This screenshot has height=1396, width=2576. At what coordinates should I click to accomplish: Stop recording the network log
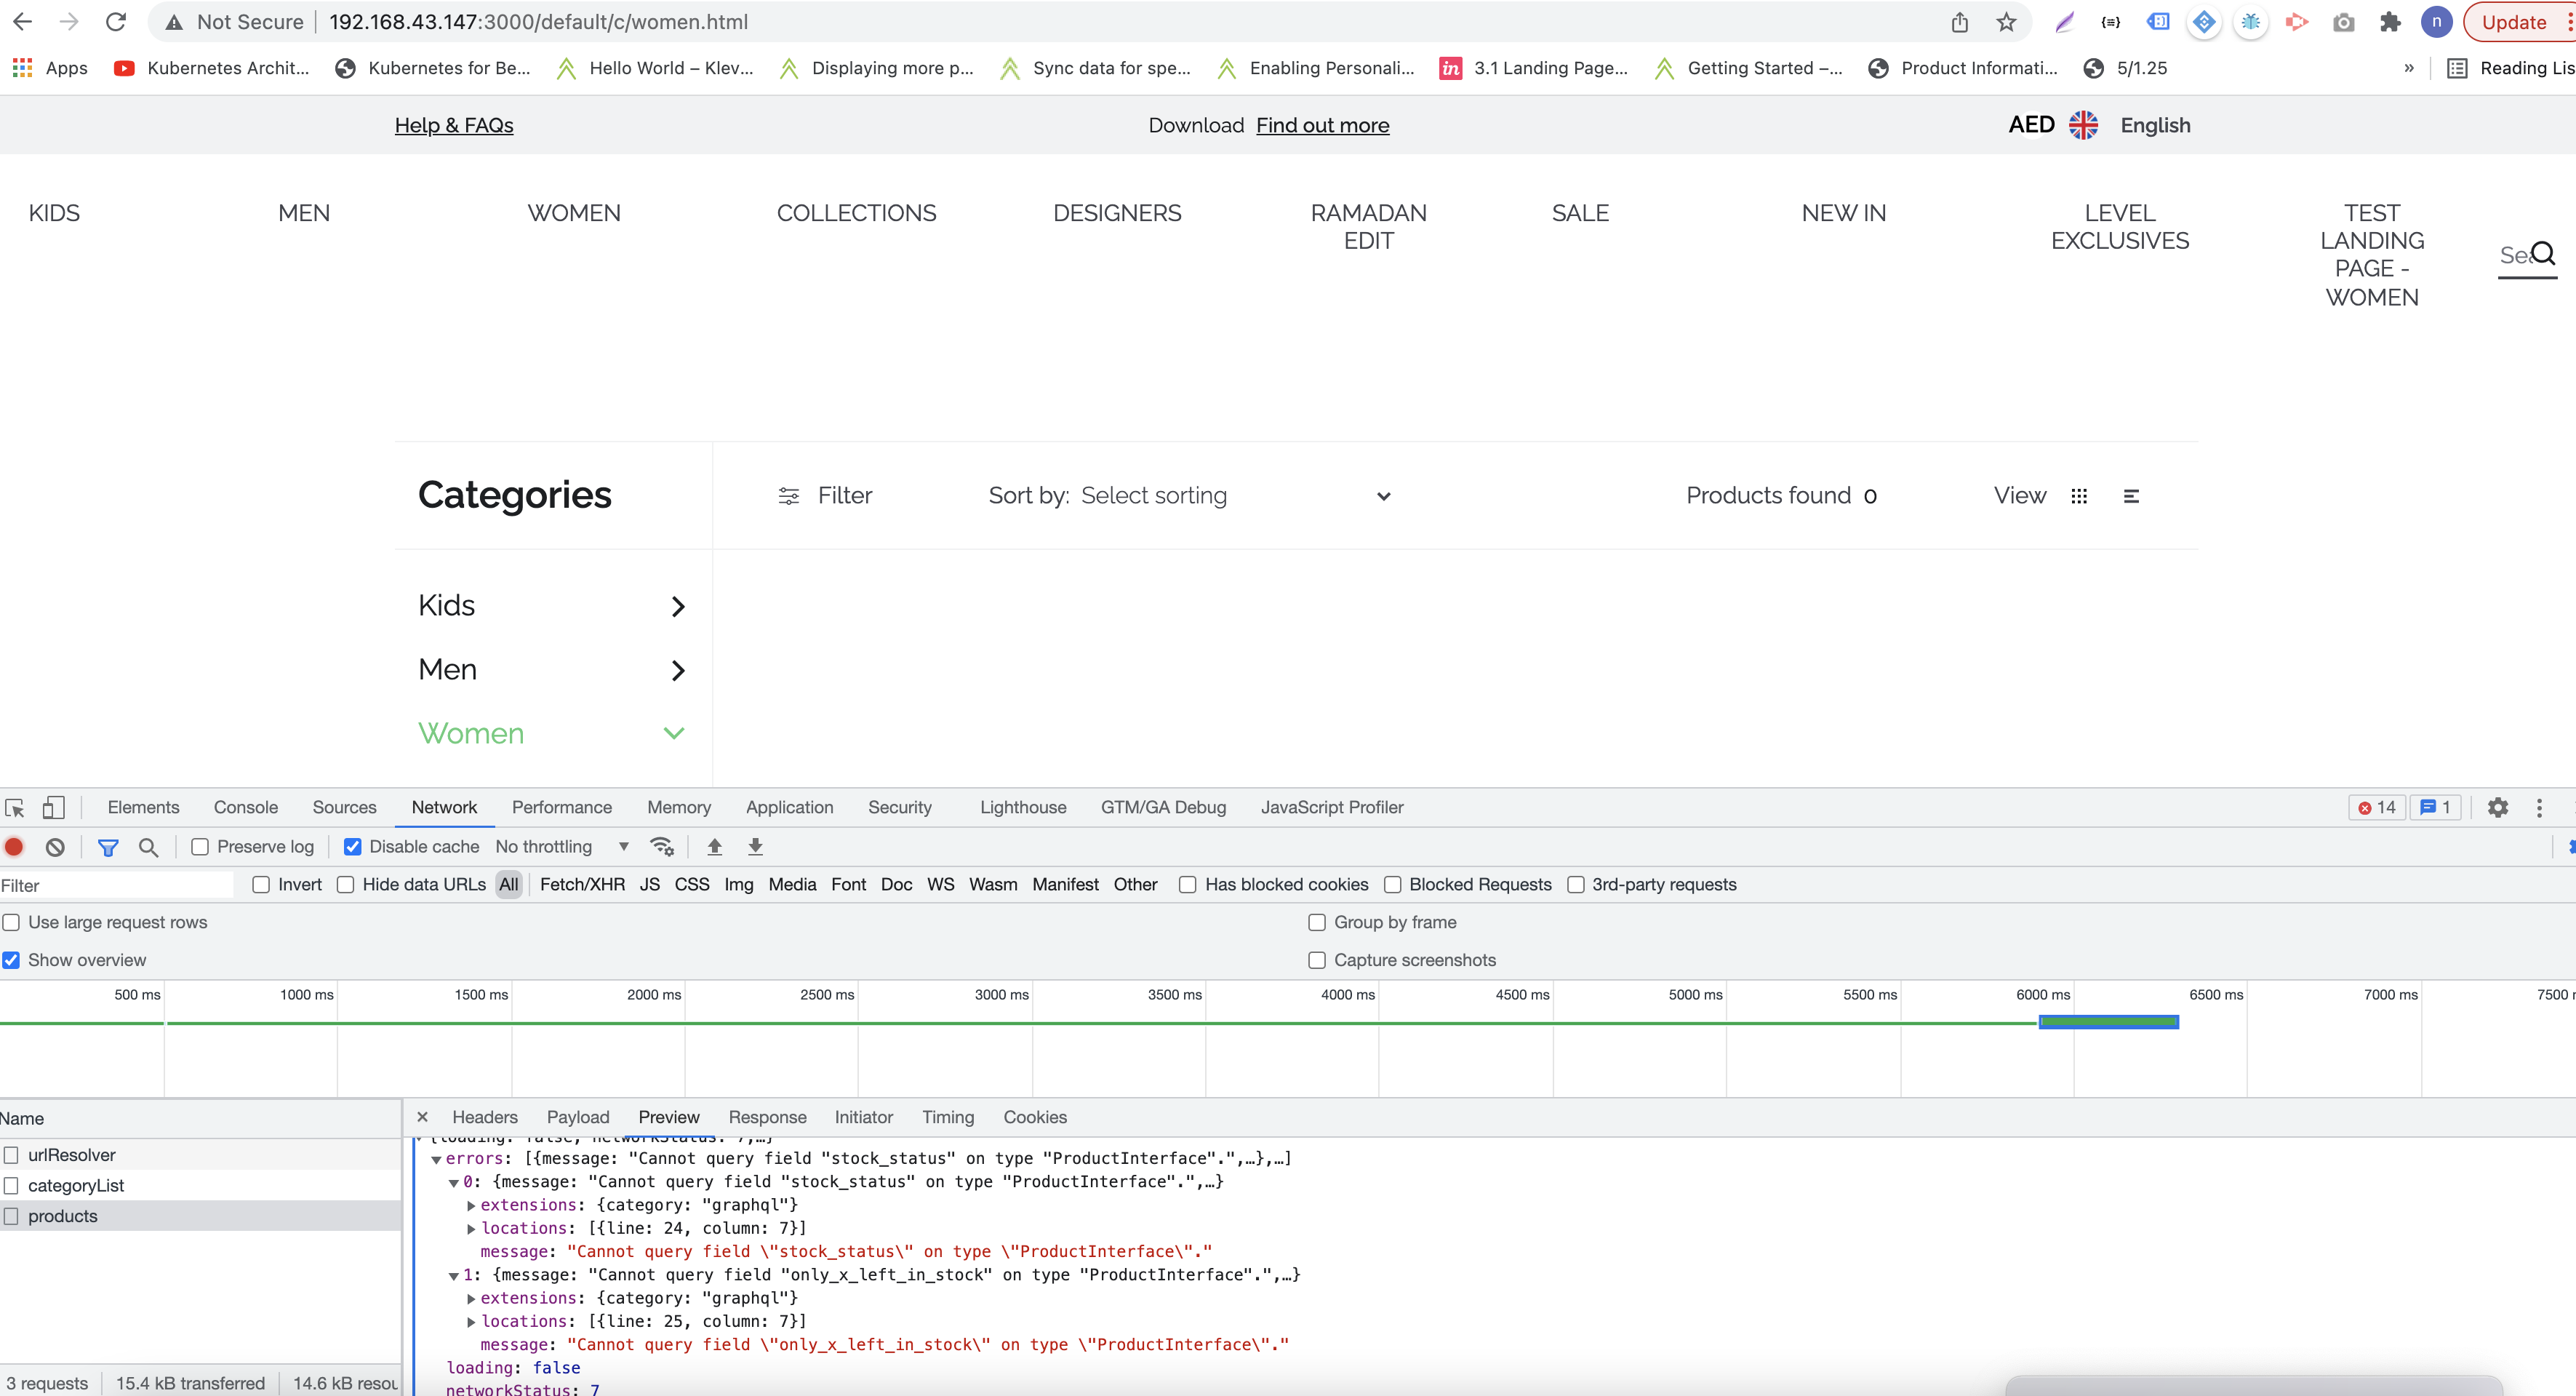pos(14,846)
